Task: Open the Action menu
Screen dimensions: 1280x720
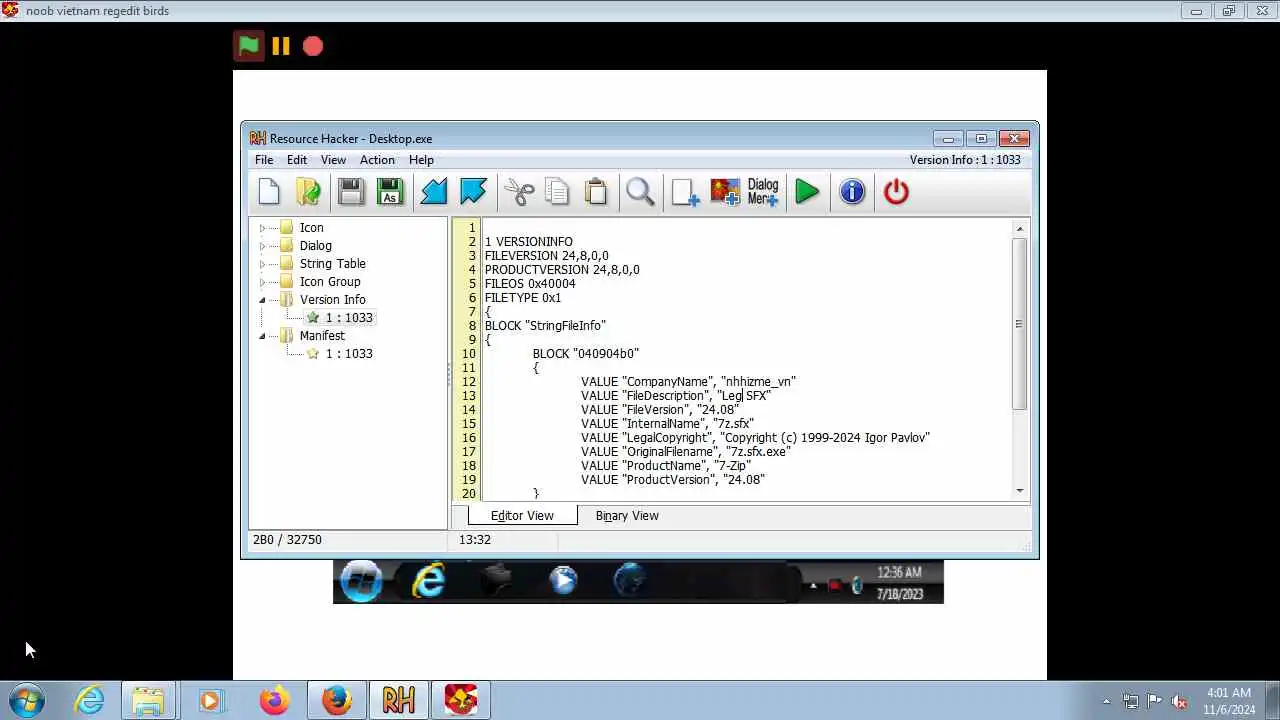Action: click(x=377, y=160)
